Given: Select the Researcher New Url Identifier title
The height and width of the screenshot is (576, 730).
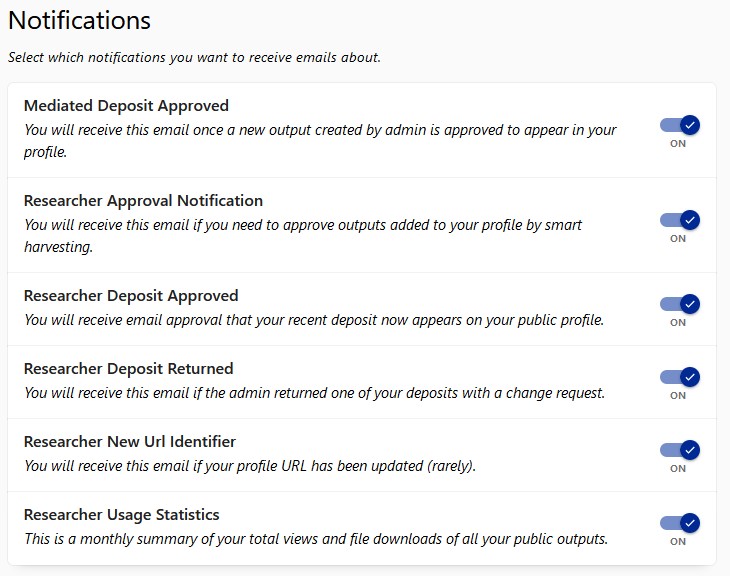Looking at the screenshot, I should (129, 441).
